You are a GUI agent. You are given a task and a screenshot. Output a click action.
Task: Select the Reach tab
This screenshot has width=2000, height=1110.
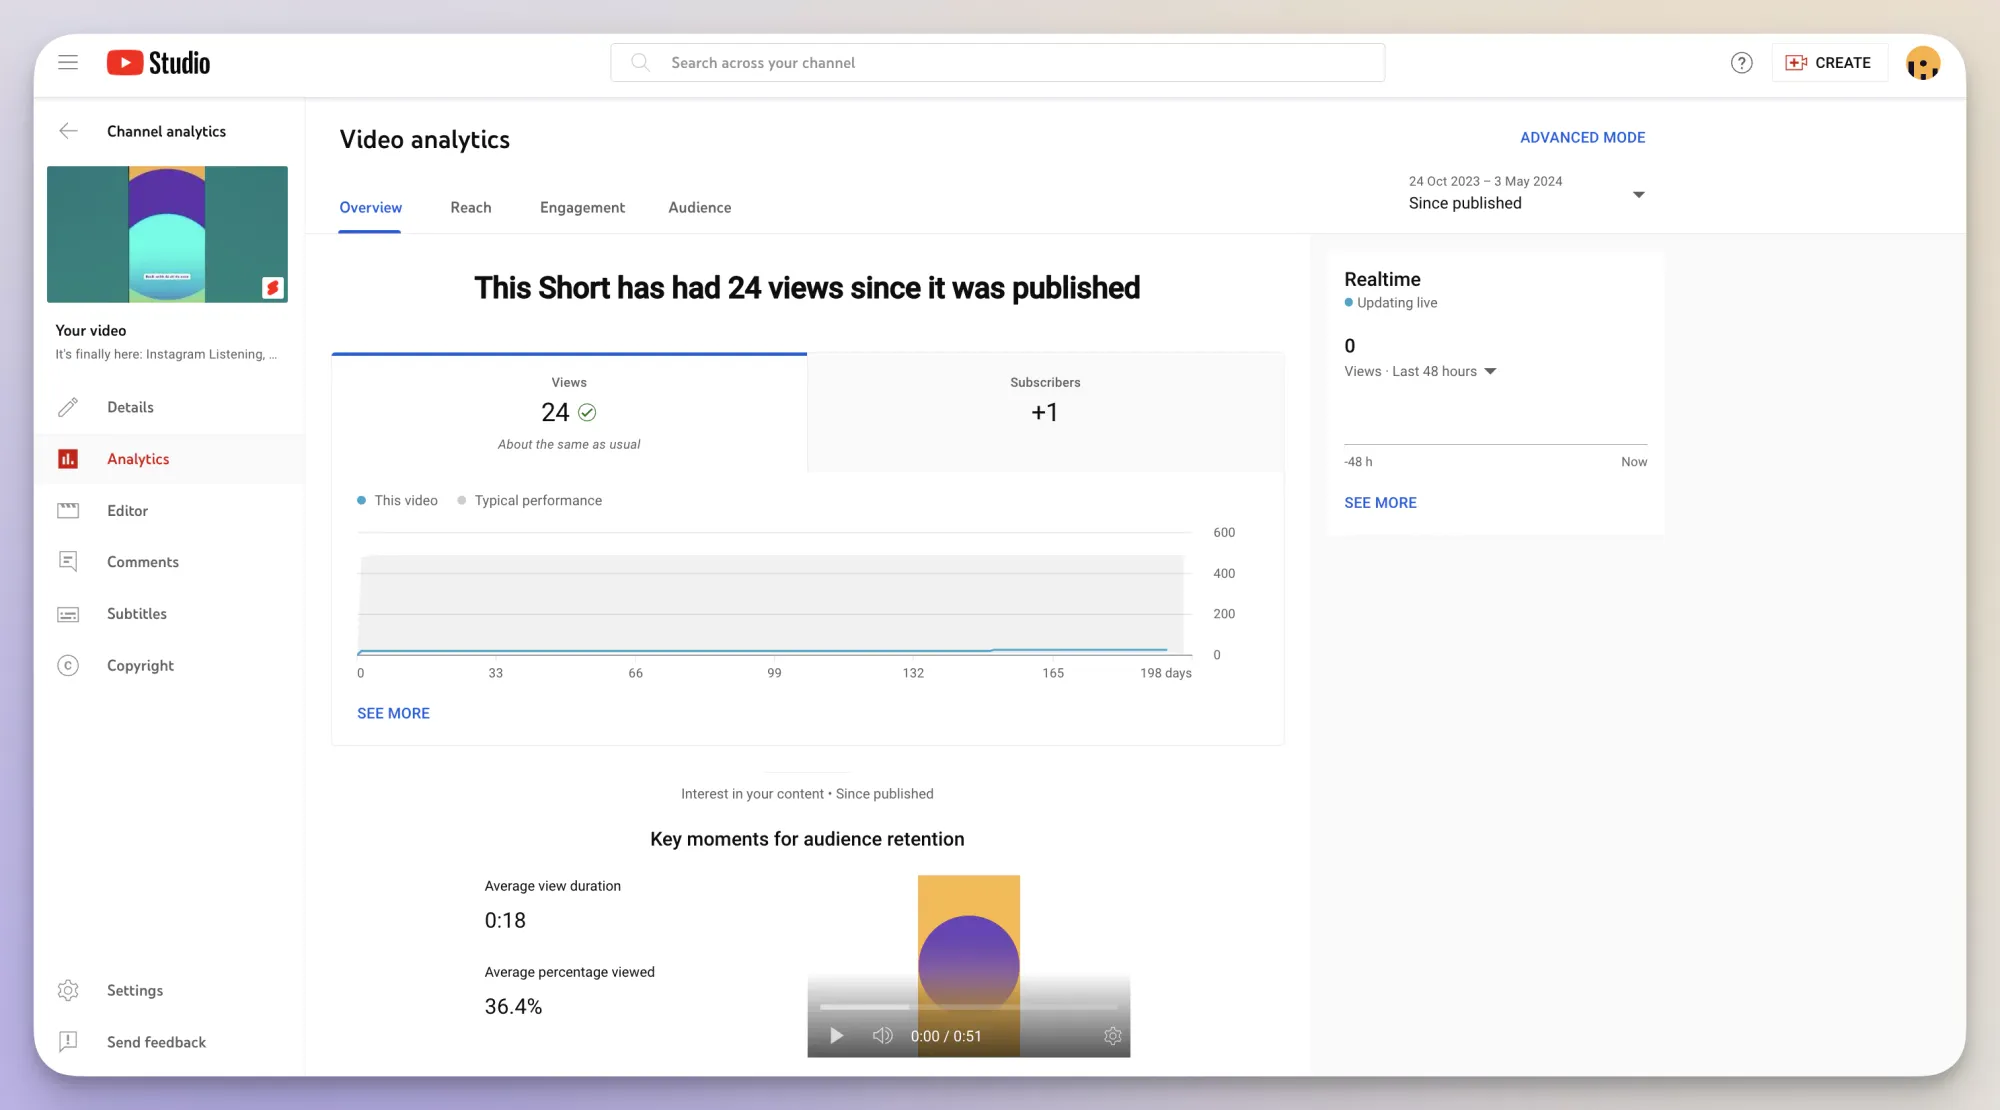470,208
